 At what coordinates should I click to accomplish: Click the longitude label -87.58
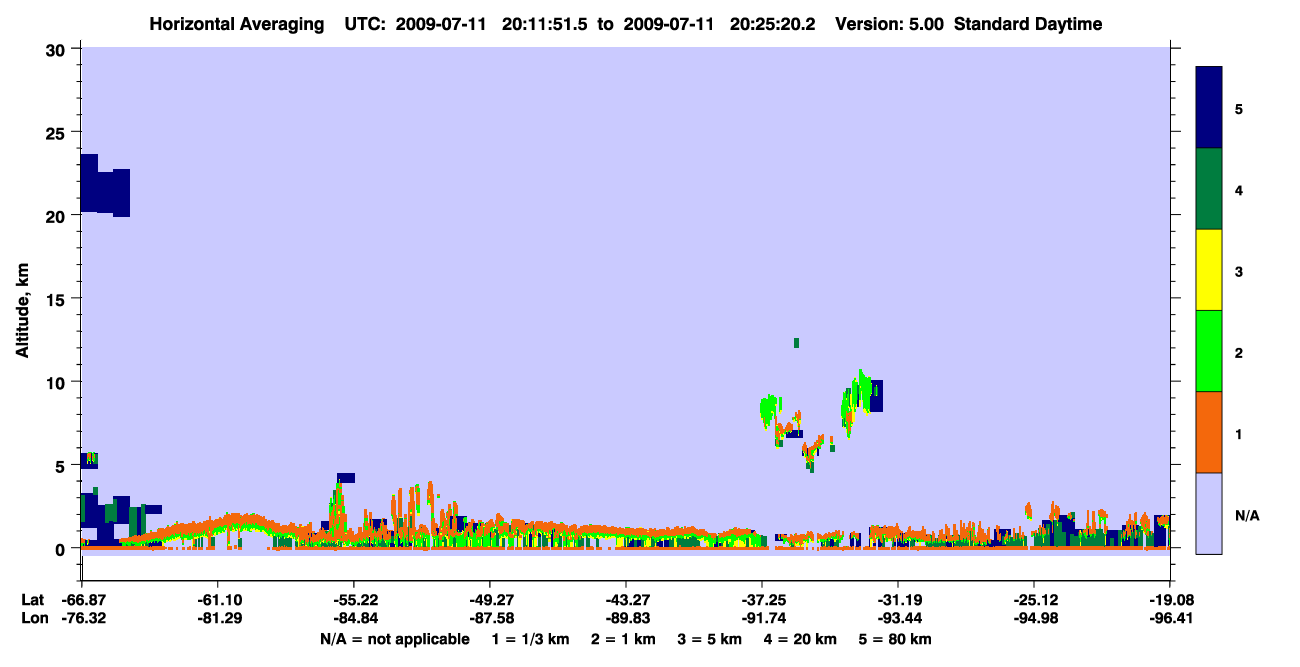[490, 619]
